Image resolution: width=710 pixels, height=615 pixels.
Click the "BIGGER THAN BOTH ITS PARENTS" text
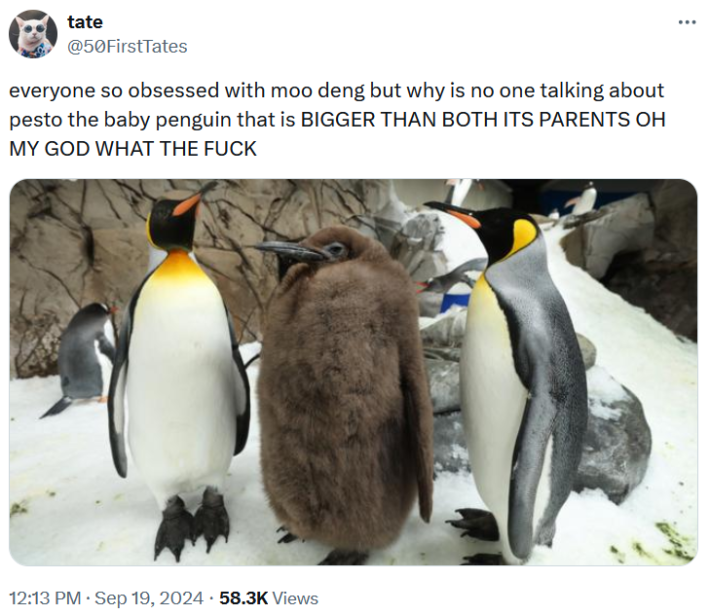tap(465, 120)
